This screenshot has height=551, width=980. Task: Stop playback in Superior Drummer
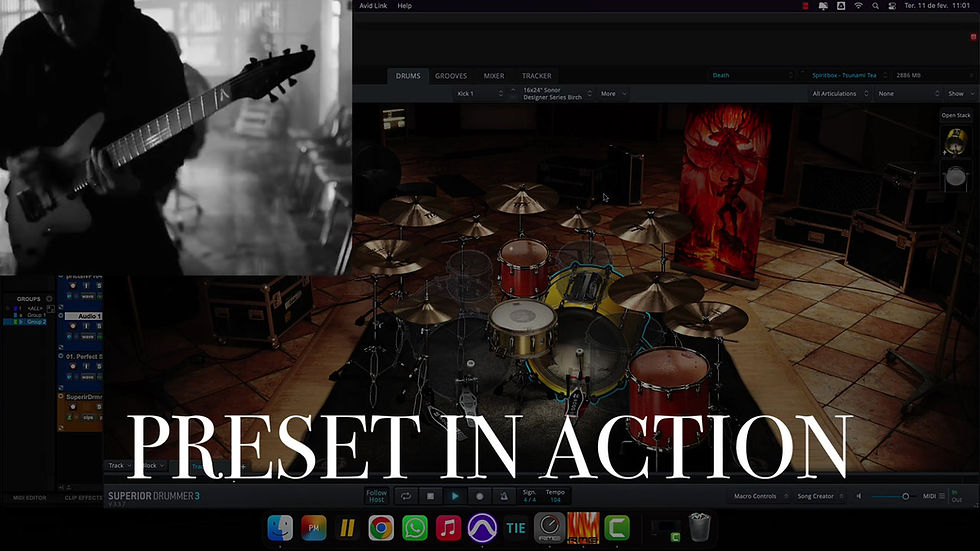pyautogui.click(x=430, y=496)
